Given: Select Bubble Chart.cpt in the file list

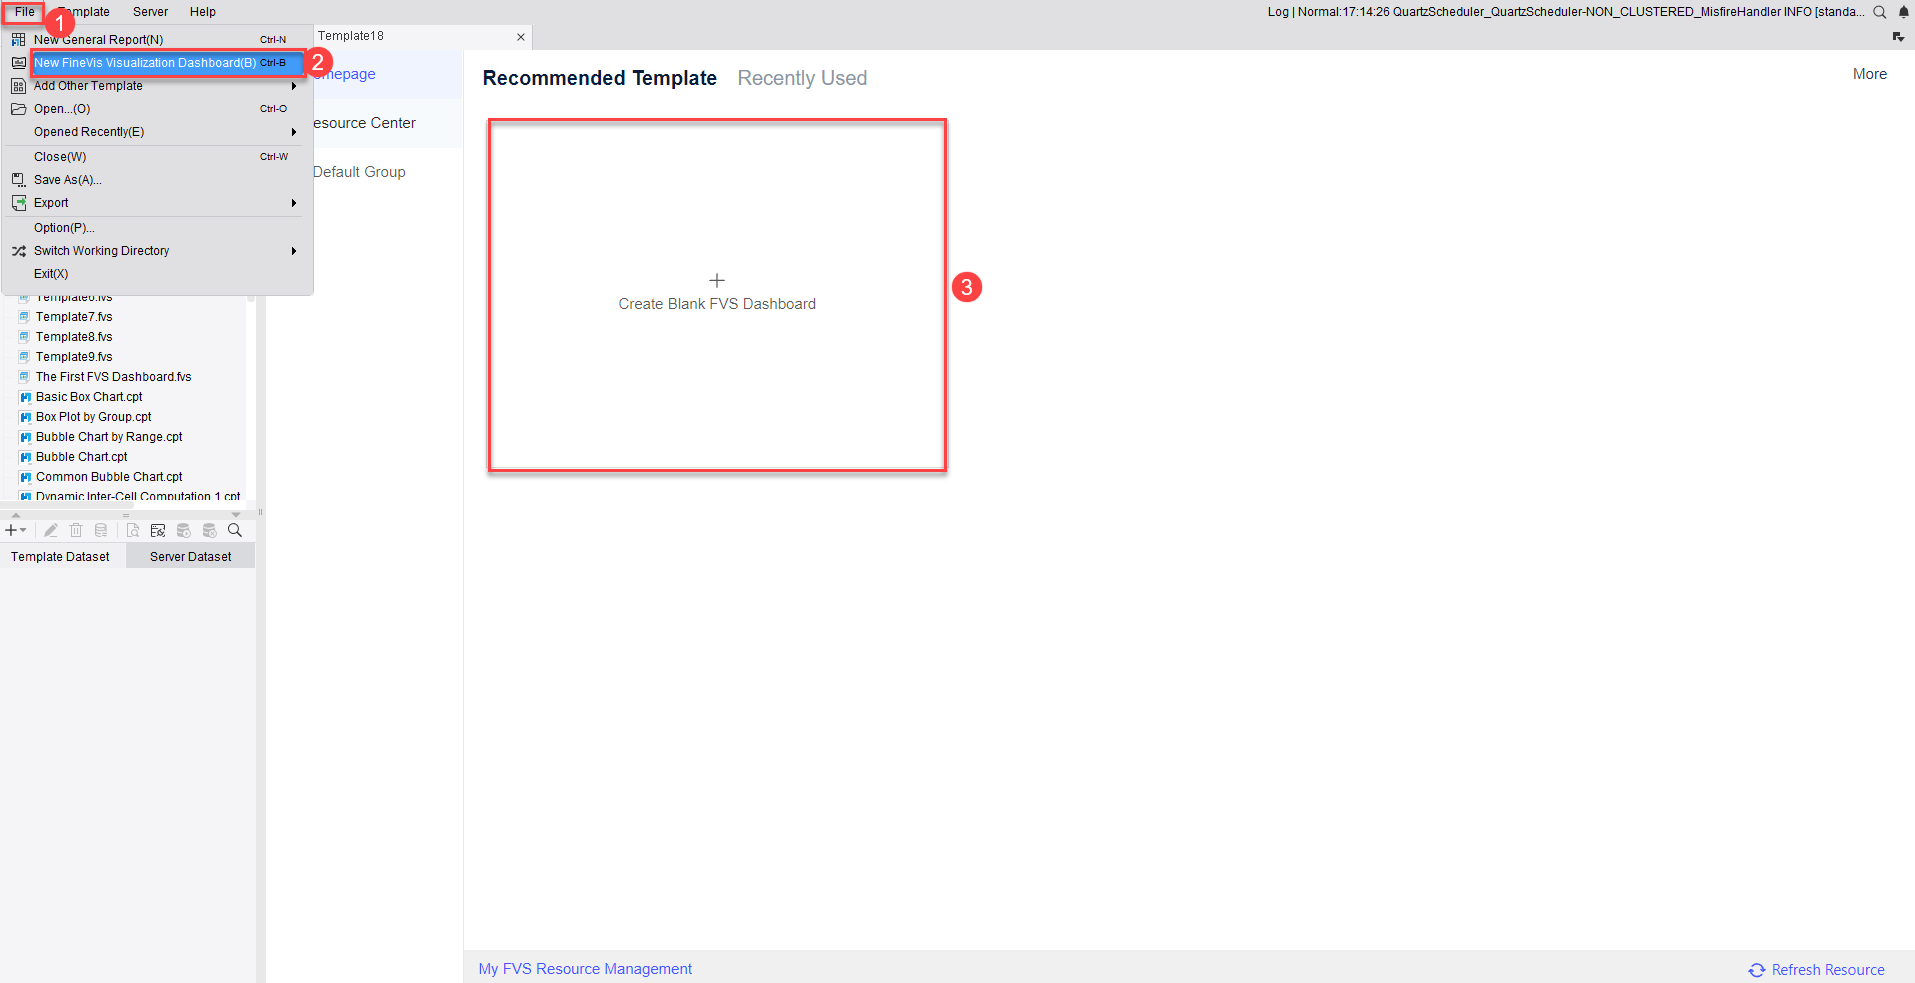Looking at the screenshot, I should pos(81,457).
